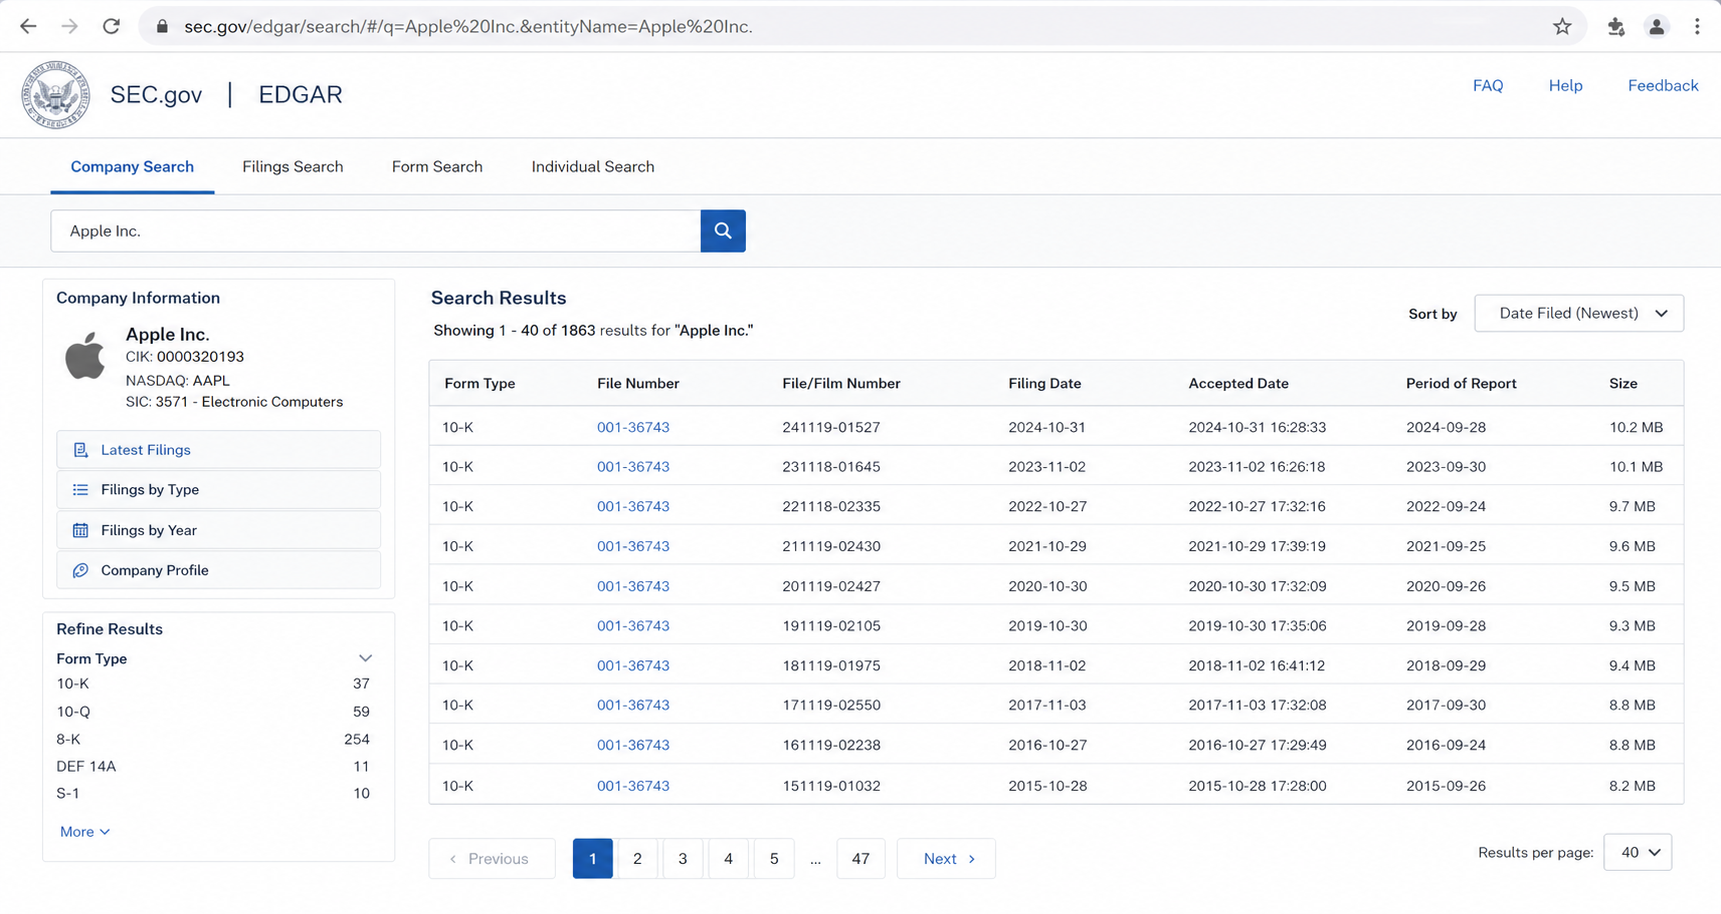
Task: Open the browser three-dot menu
Action: click(1697, 27)
